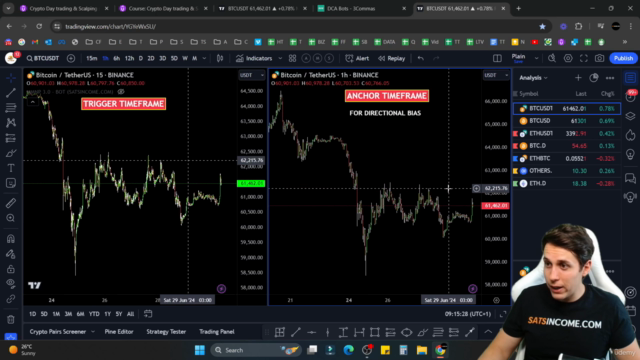The height and width of the screenshot is (360, 640).
Task: Expand the Analysis watchlist dropdown
Action: [533, 78]
